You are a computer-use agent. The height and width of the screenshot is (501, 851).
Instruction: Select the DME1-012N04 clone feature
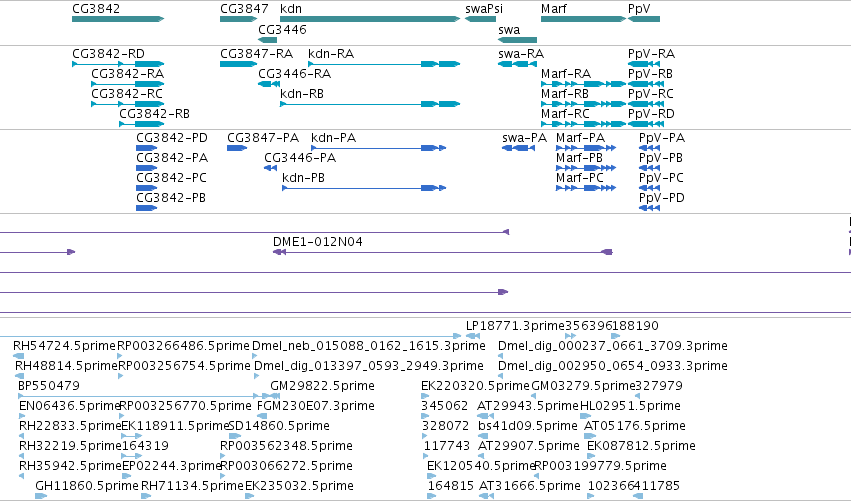443,252
